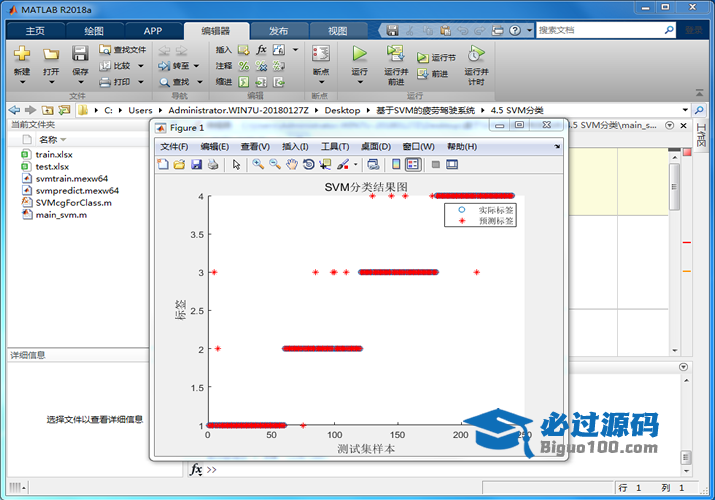715x500 pixels.
Task: Click the Desktop segment in address path
Action: 342,110
